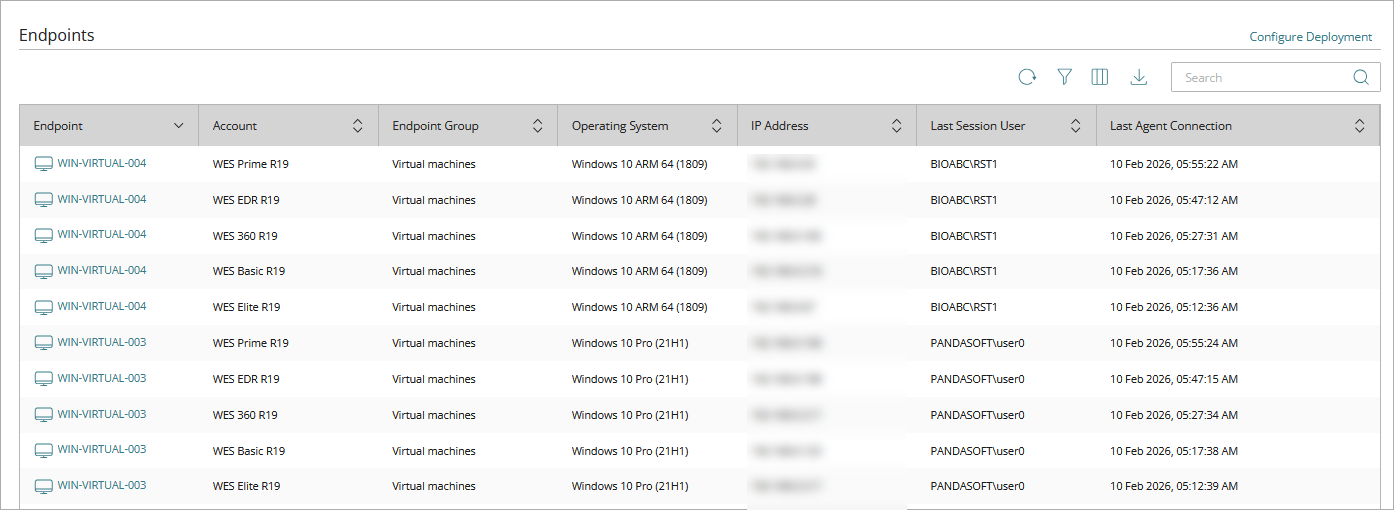Click computer icon in WES EDR R19 WIN-VIRTUAL-004 row

[x=43, y=200]
